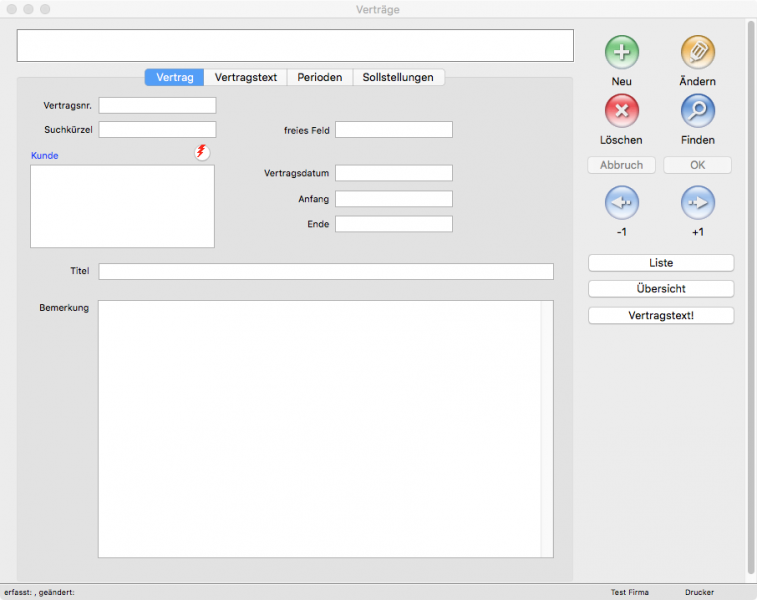The image size is (757, 600).
Task: Open the Perioden tab
Action: [x=319, y=77]
